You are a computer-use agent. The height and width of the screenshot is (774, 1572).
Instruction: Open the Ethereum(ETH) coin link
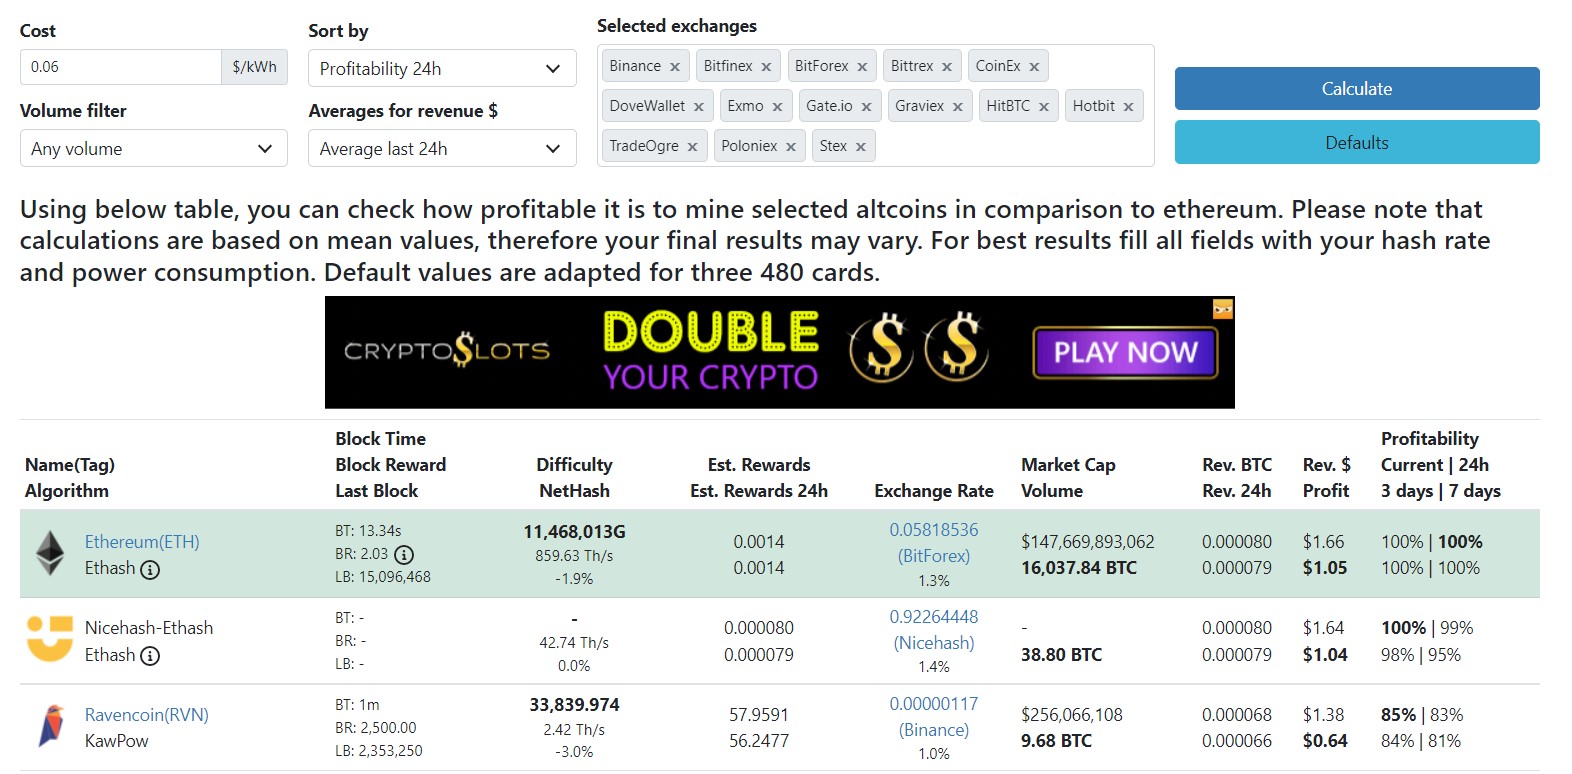[142, 542]
